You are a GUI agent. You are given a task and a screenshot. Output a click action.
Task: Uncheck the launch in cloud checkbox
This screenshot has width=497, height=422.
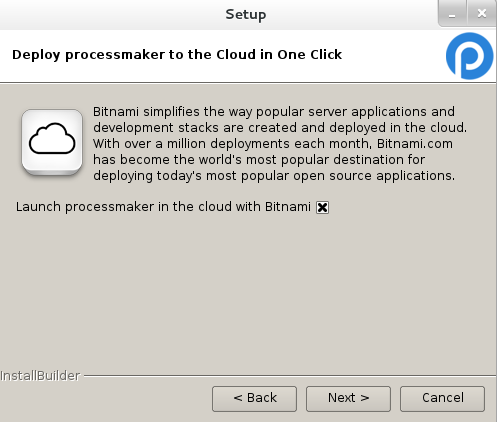(322, 207)
